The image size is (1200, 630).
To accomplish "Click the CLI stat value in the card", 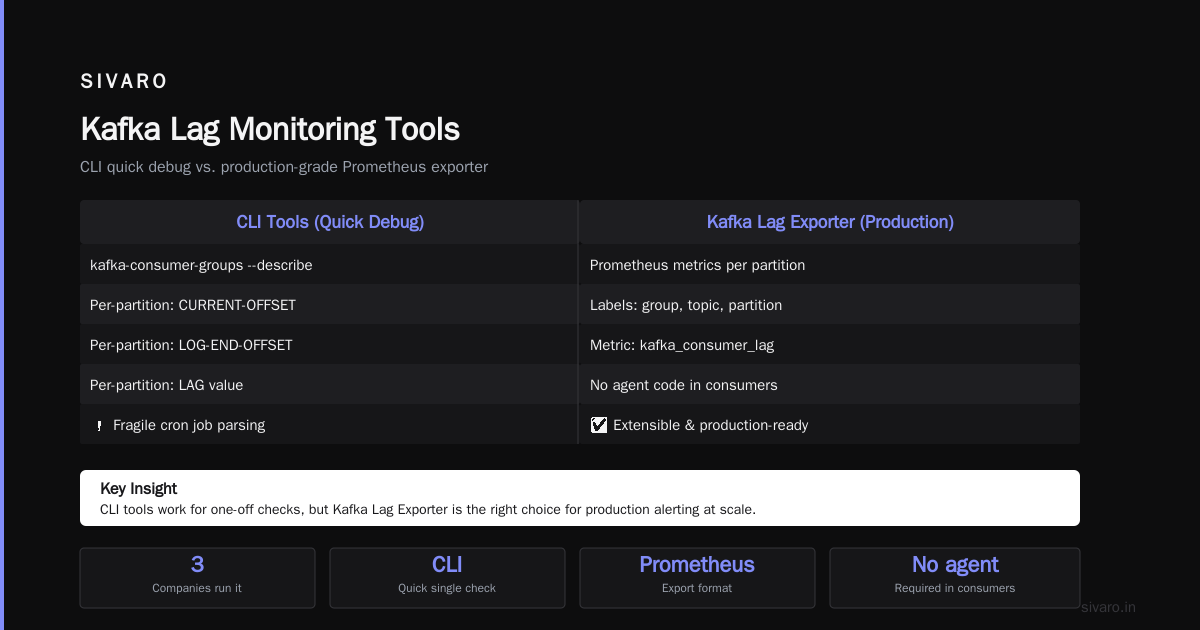I will click(447, 565).
